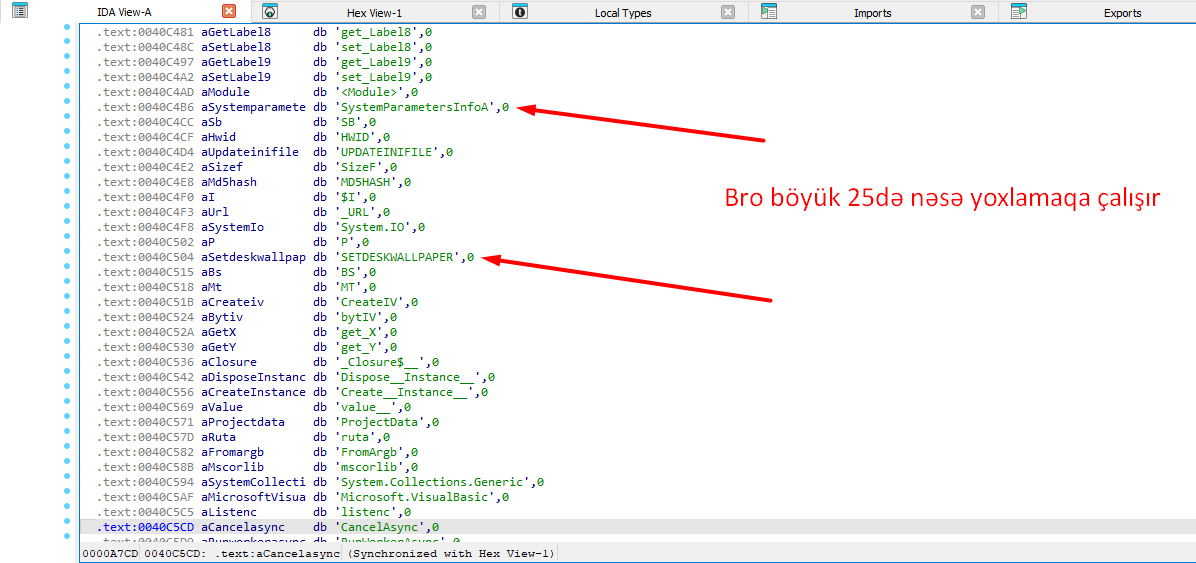Close the Local Types tab
Image resolution: width=1196 pixels, height=563 pixels.
(x=728, y=12)
